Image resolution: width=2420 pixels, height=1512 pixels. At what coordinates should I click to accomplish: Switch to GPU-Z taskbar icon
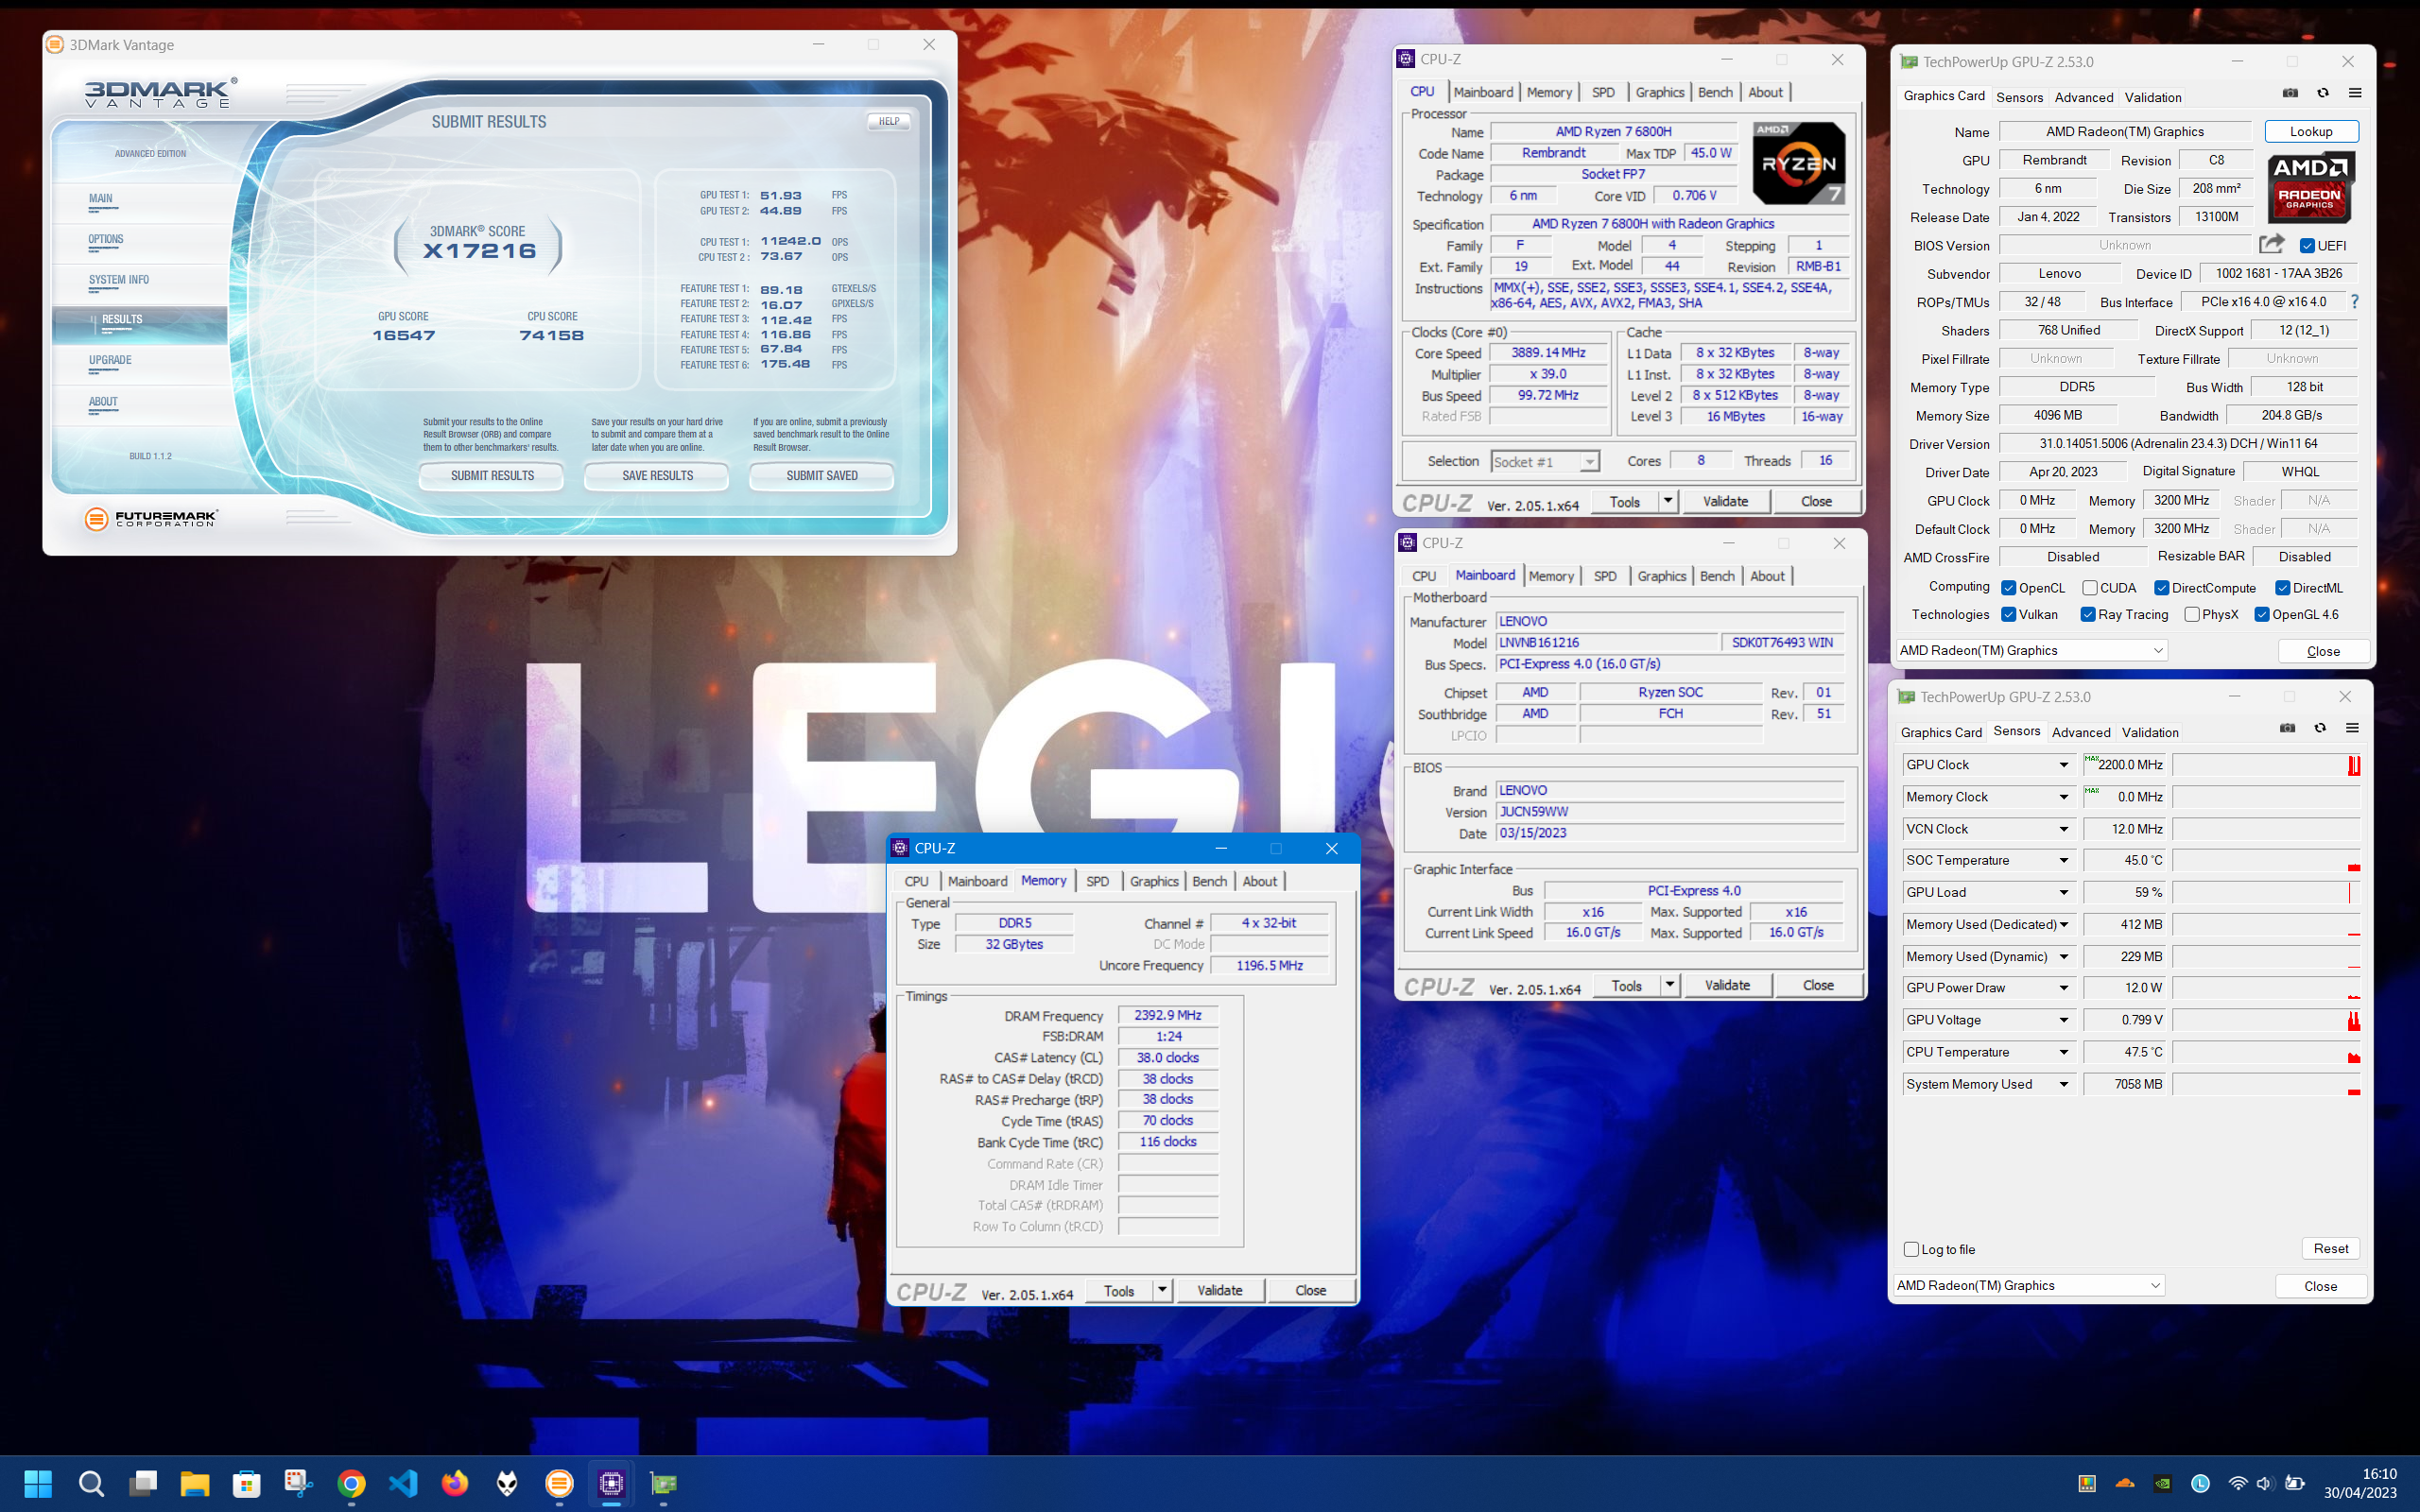pos(663,1483)
